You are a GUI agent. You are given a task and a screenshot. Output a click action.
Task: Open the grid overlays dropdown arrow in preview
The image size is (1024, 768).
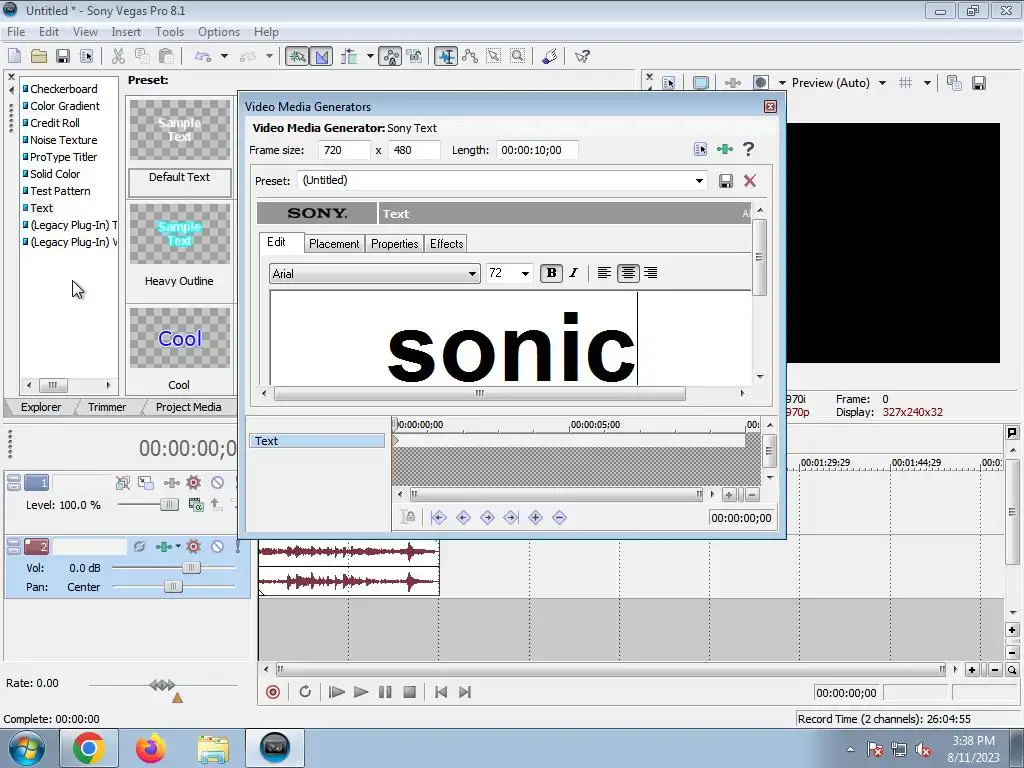pyautogui.click(x=927, y=83)
